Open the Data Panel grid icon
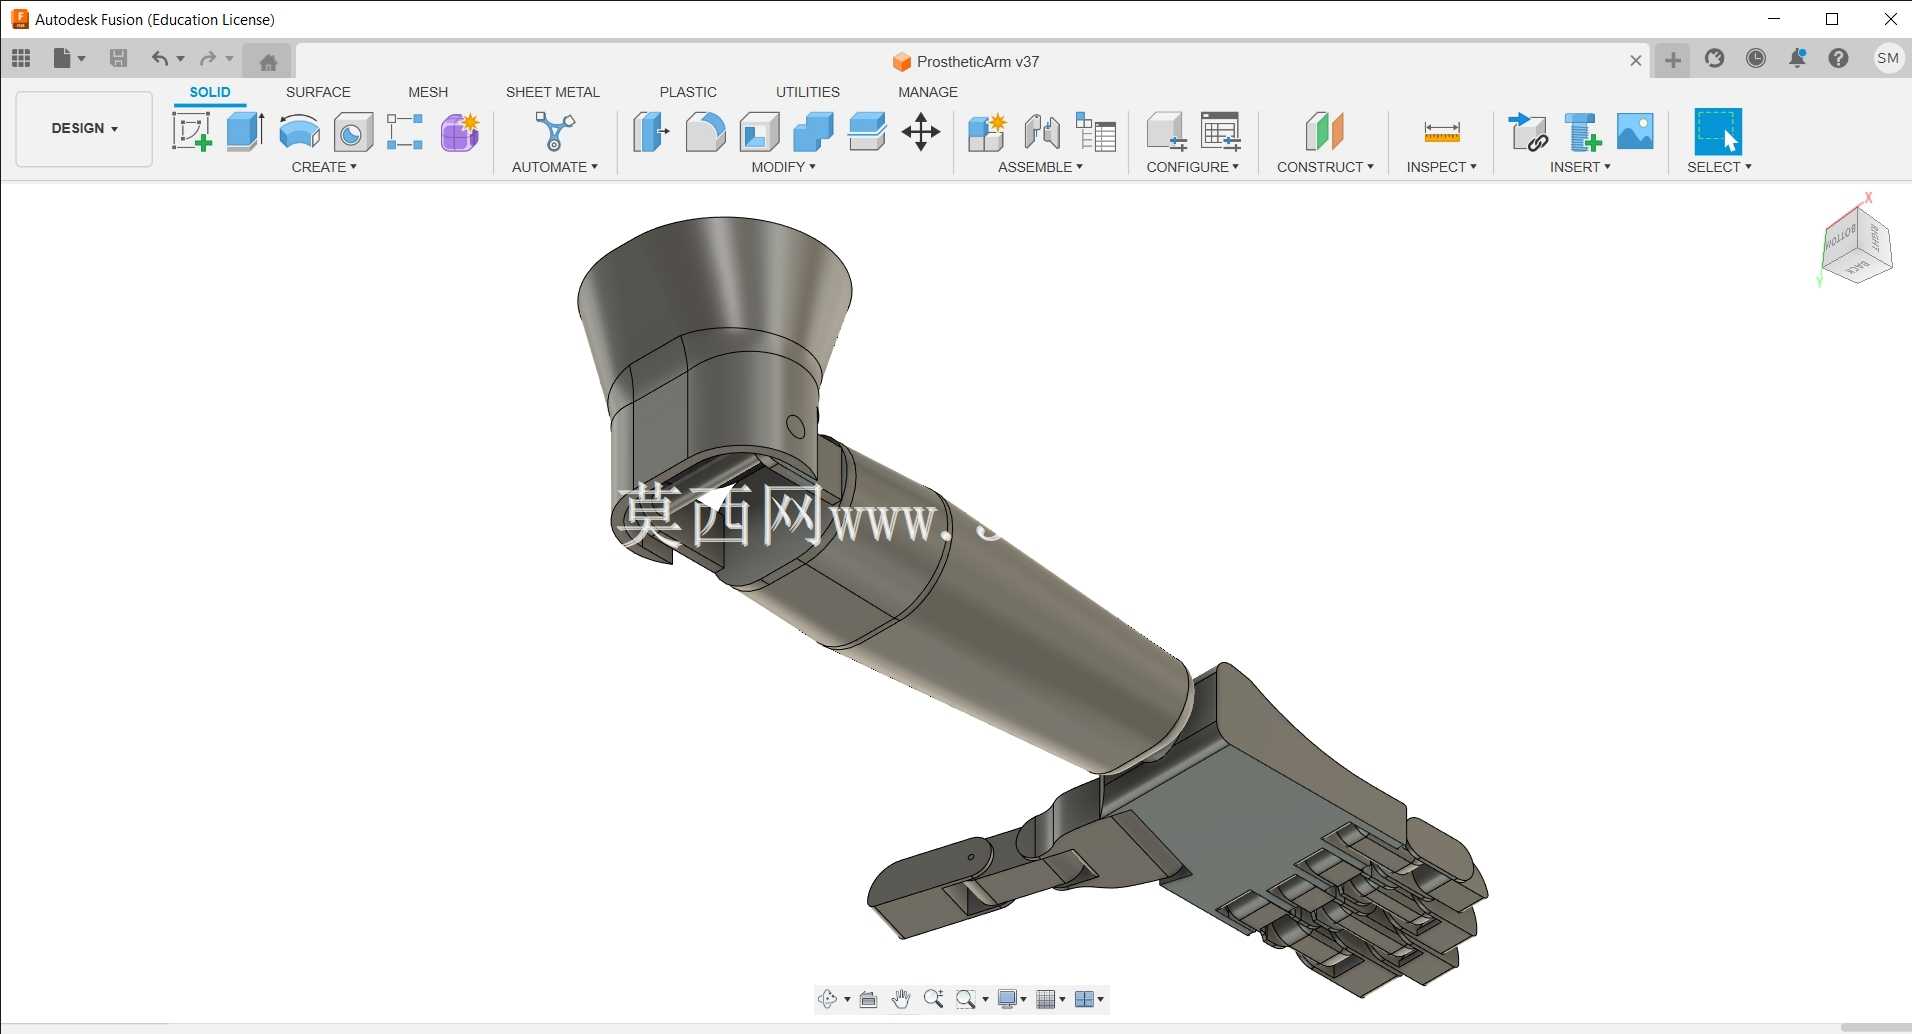This screenshot has height=1034, width=1912. point(21,58)
